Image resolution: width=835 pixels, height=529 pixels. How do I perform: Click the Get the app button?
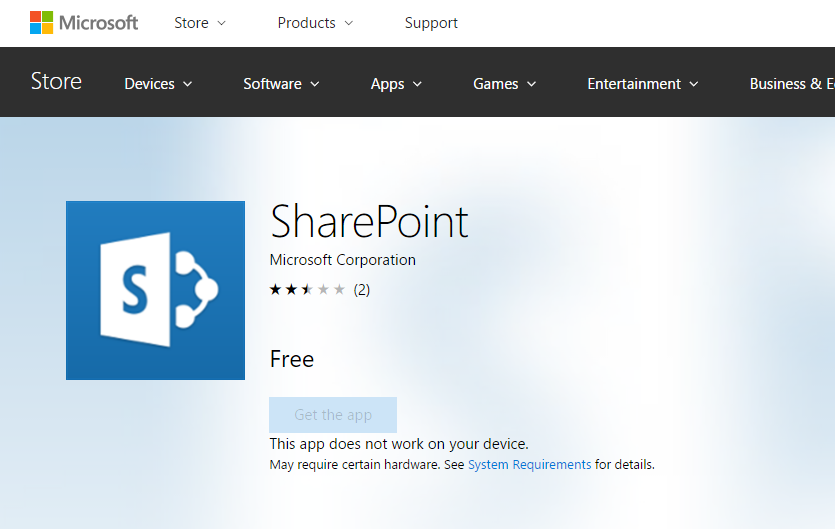tap(333, 414)
